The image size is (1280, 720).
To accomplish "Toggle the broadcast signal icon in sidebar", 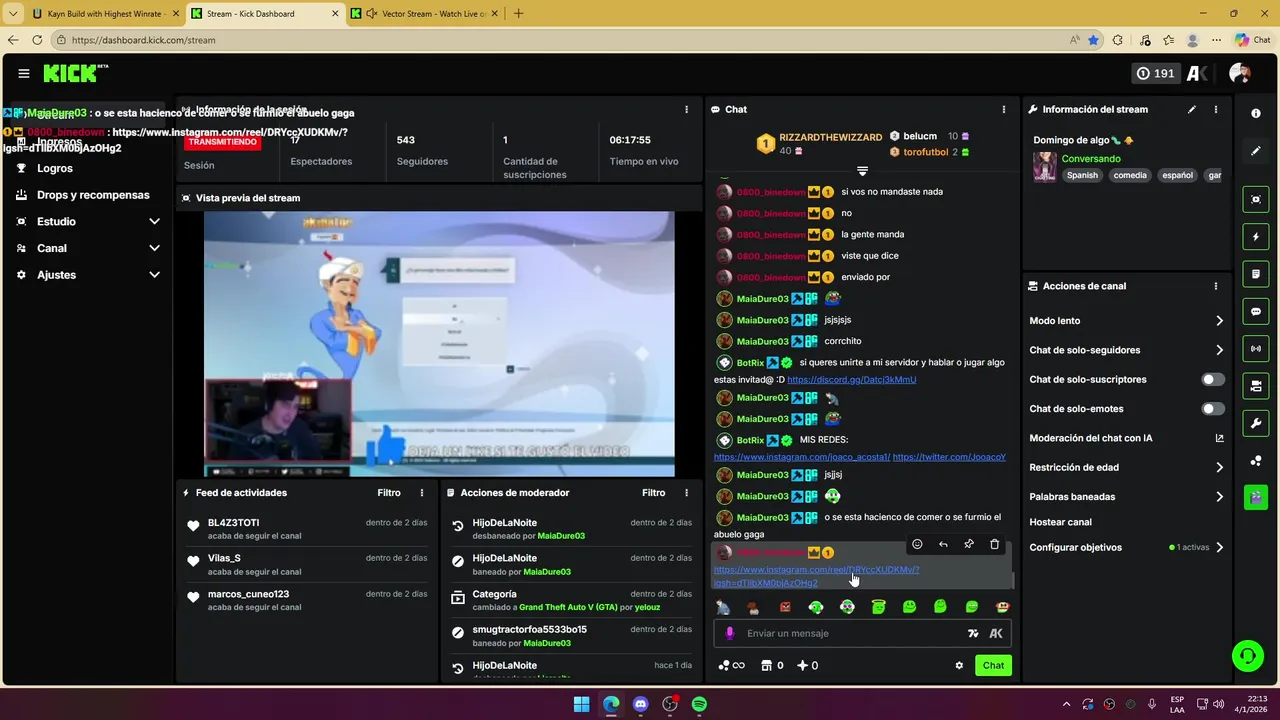I will [x=1256, y=349].
